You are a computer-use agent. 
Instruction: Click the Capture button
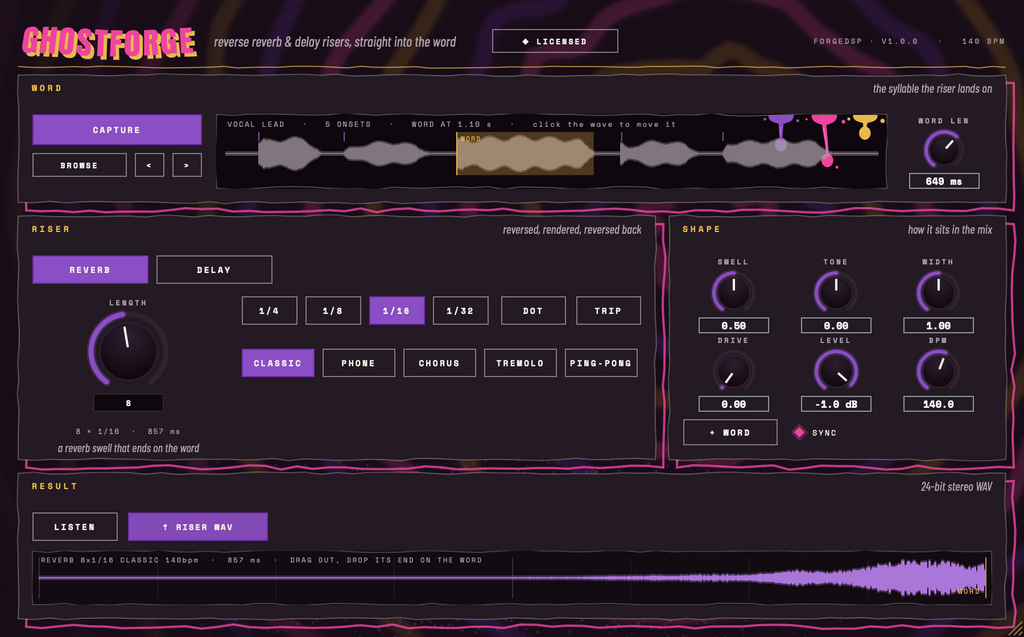pos(117,129)
